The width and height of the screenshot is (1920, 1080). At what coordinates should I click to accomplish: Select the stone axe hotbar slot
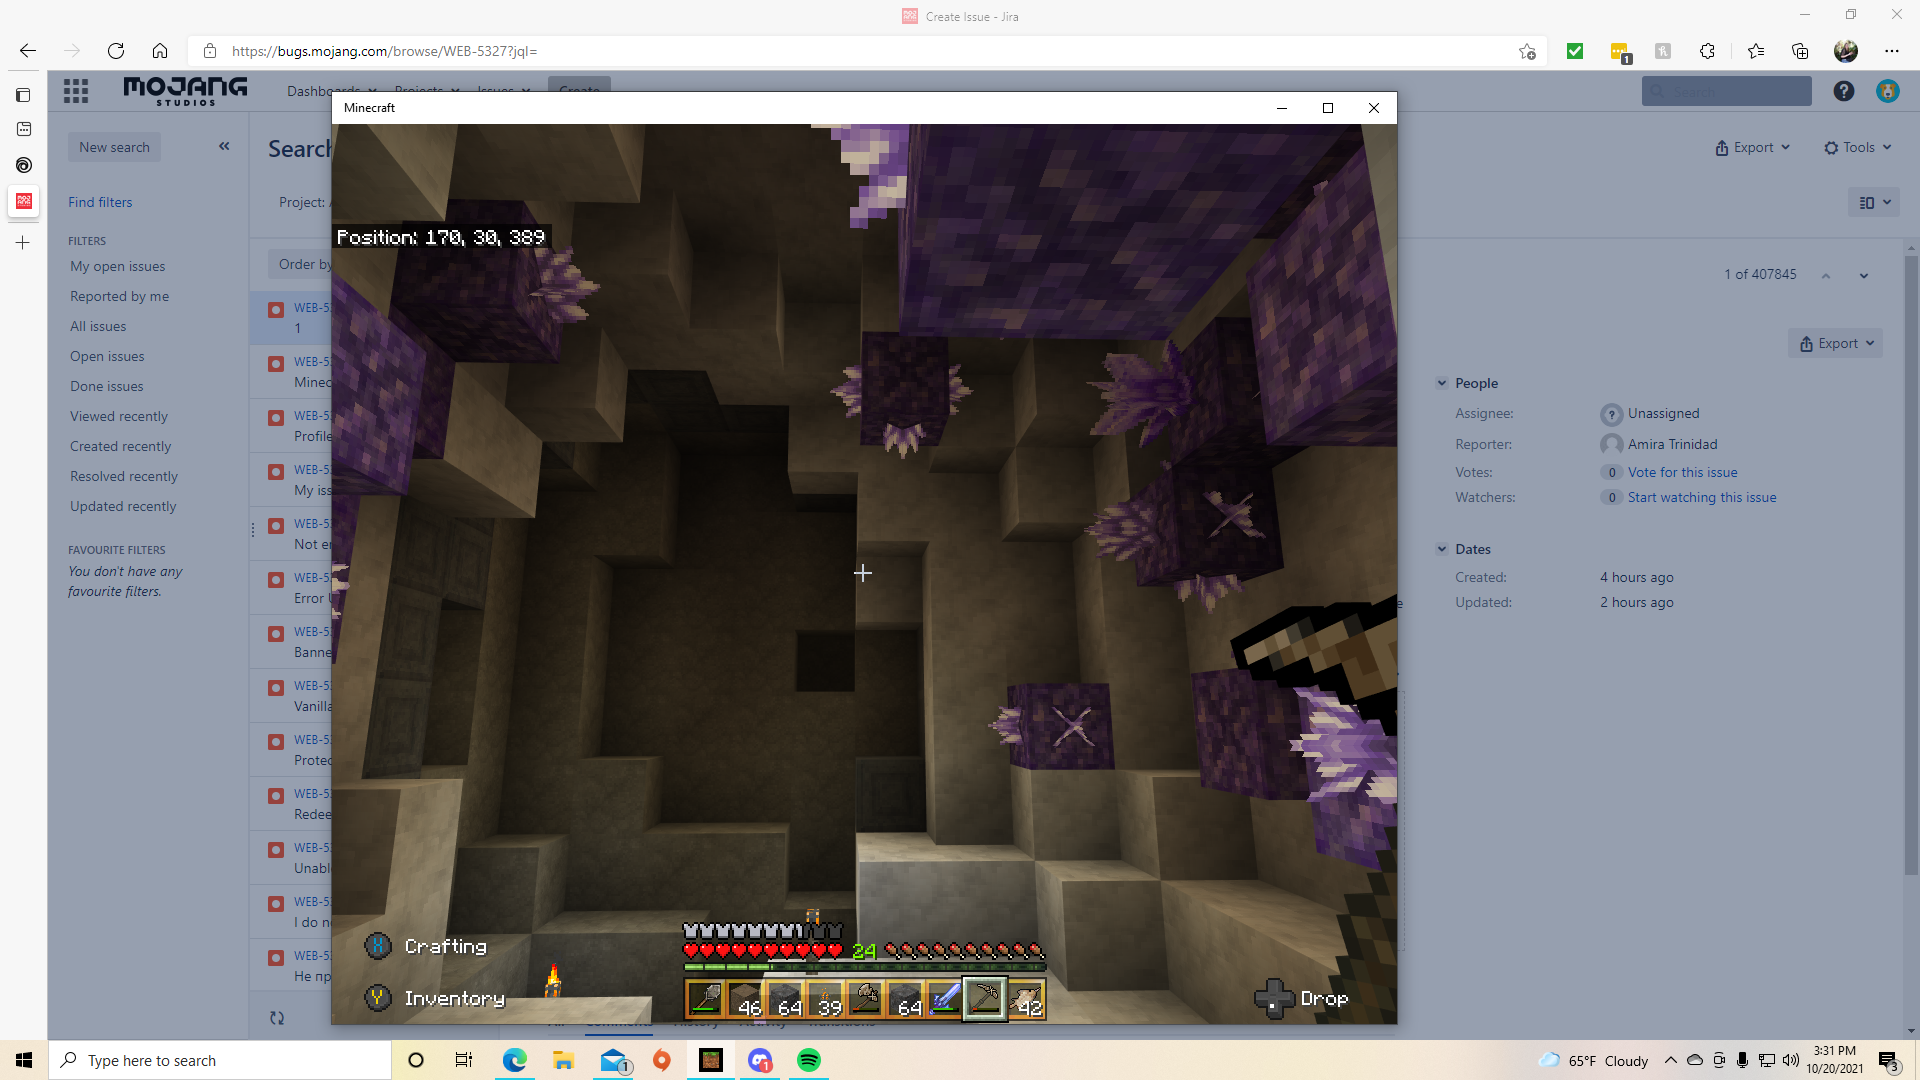[x=865, y=998]
